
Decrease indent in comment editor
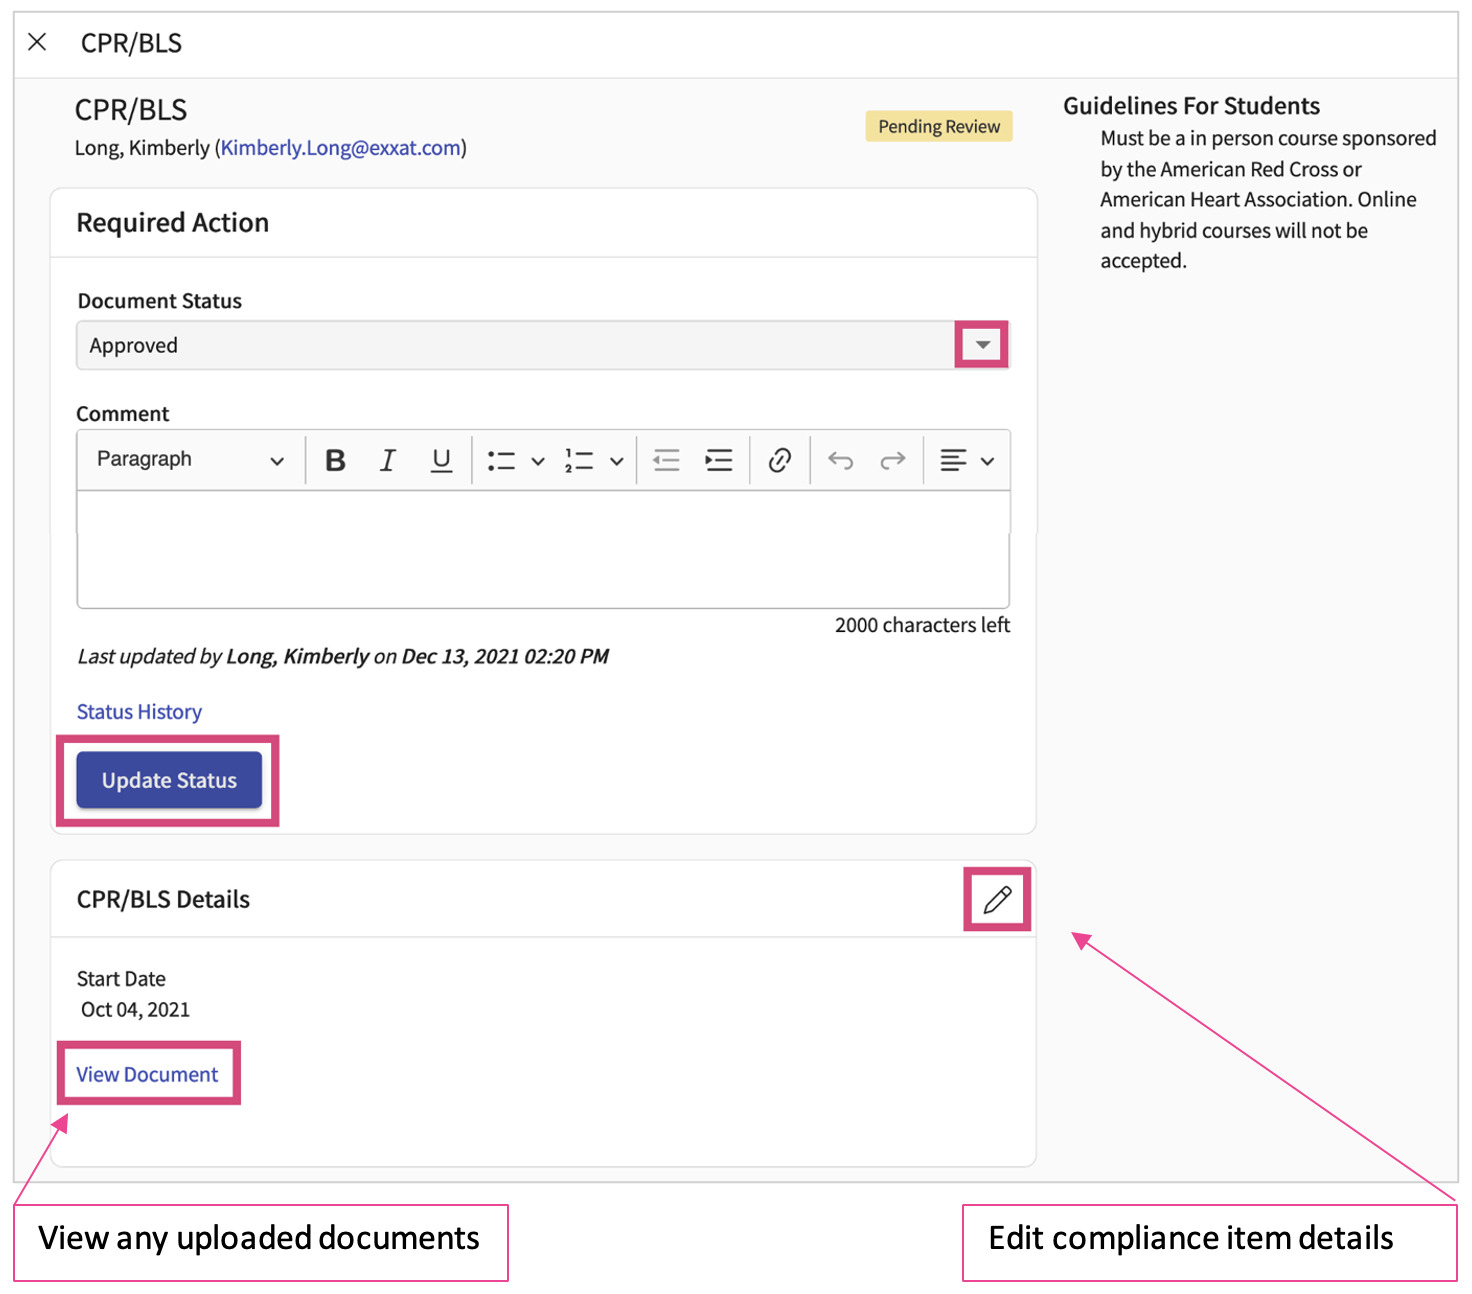click(666, 460)
